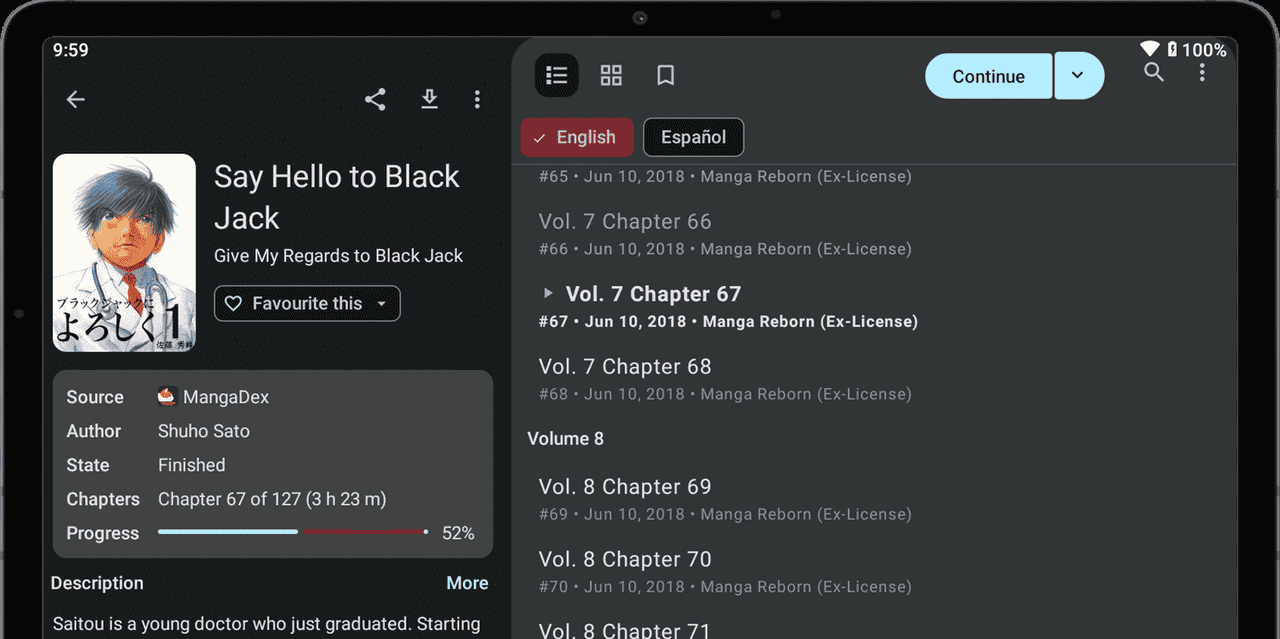The width and height of the screenshot is (1280, 639).
Task: Open the manga cover thumbnail
Action: (x=124, y=253)
